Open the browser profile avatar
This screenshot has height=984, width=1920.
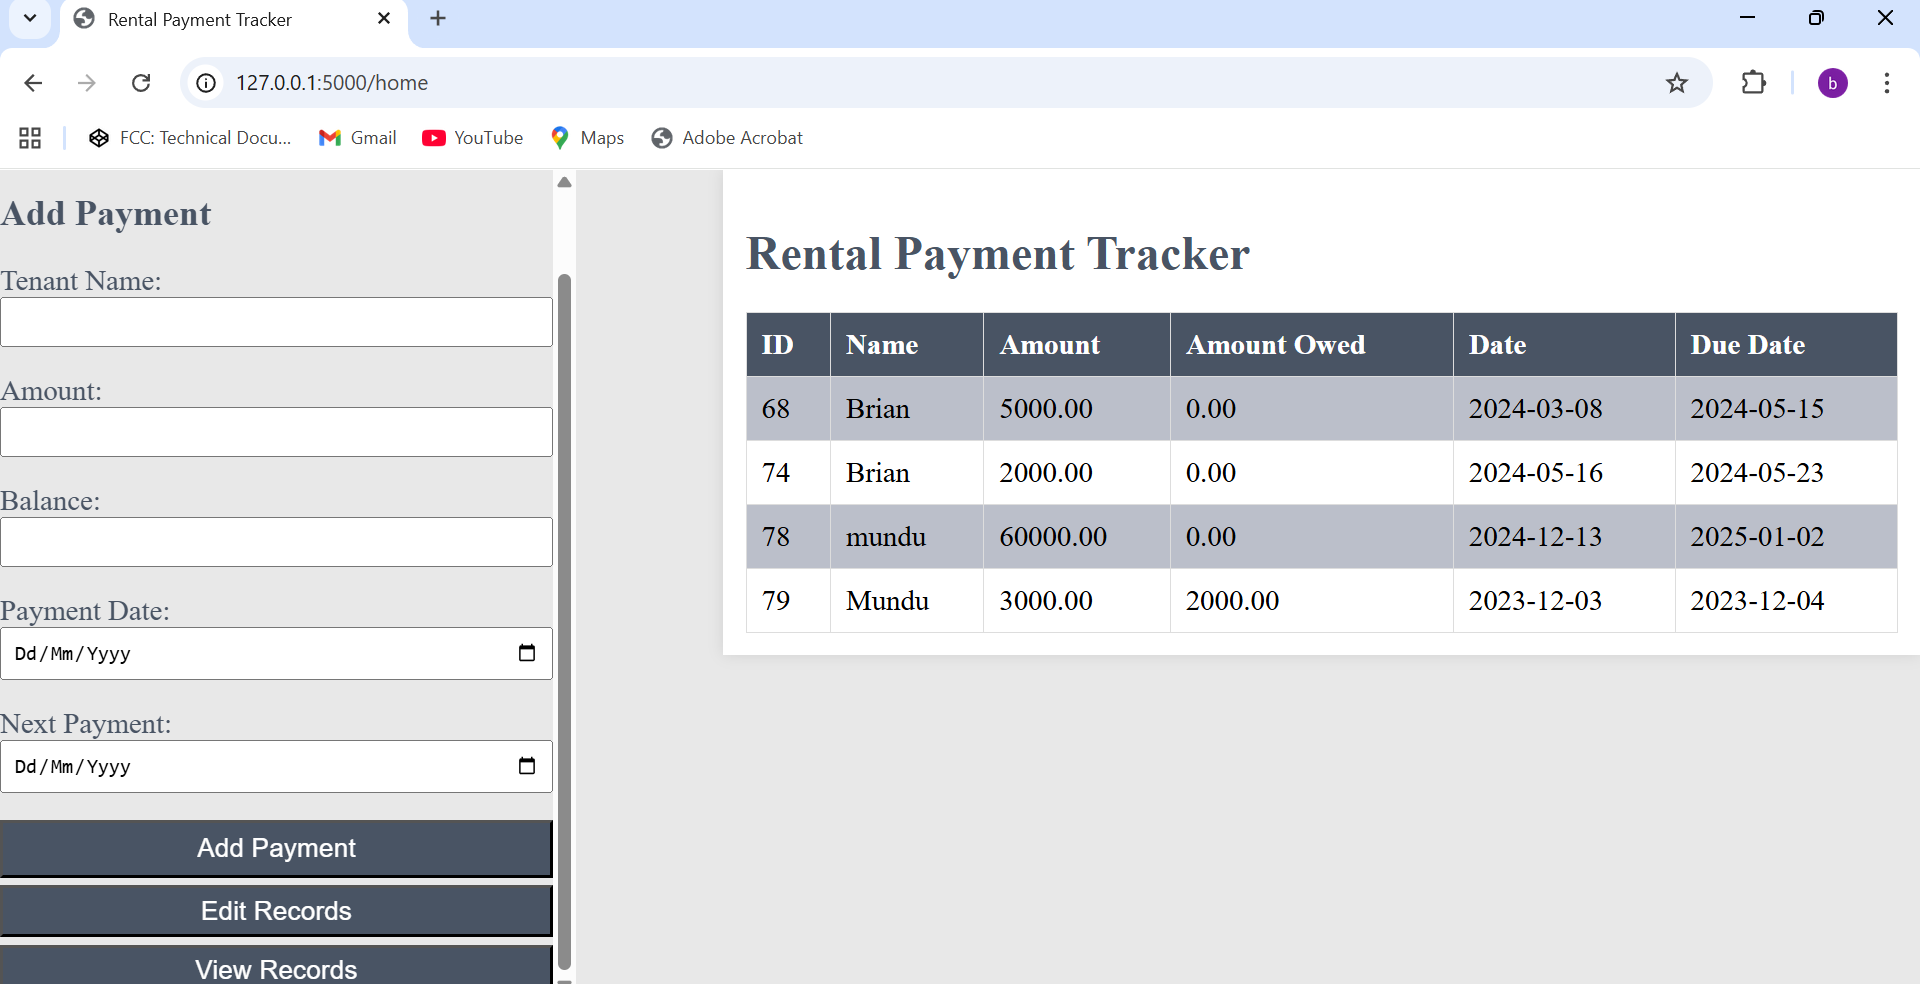(1834, 83)
